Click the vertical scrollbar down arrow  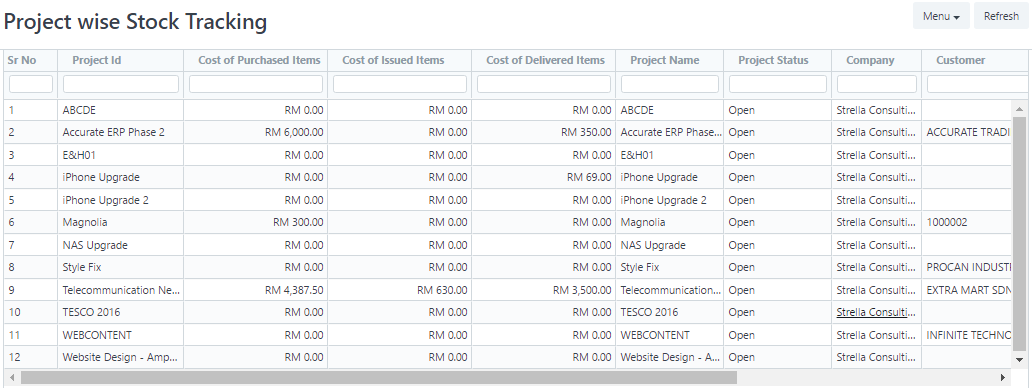tap(1019, 359)
